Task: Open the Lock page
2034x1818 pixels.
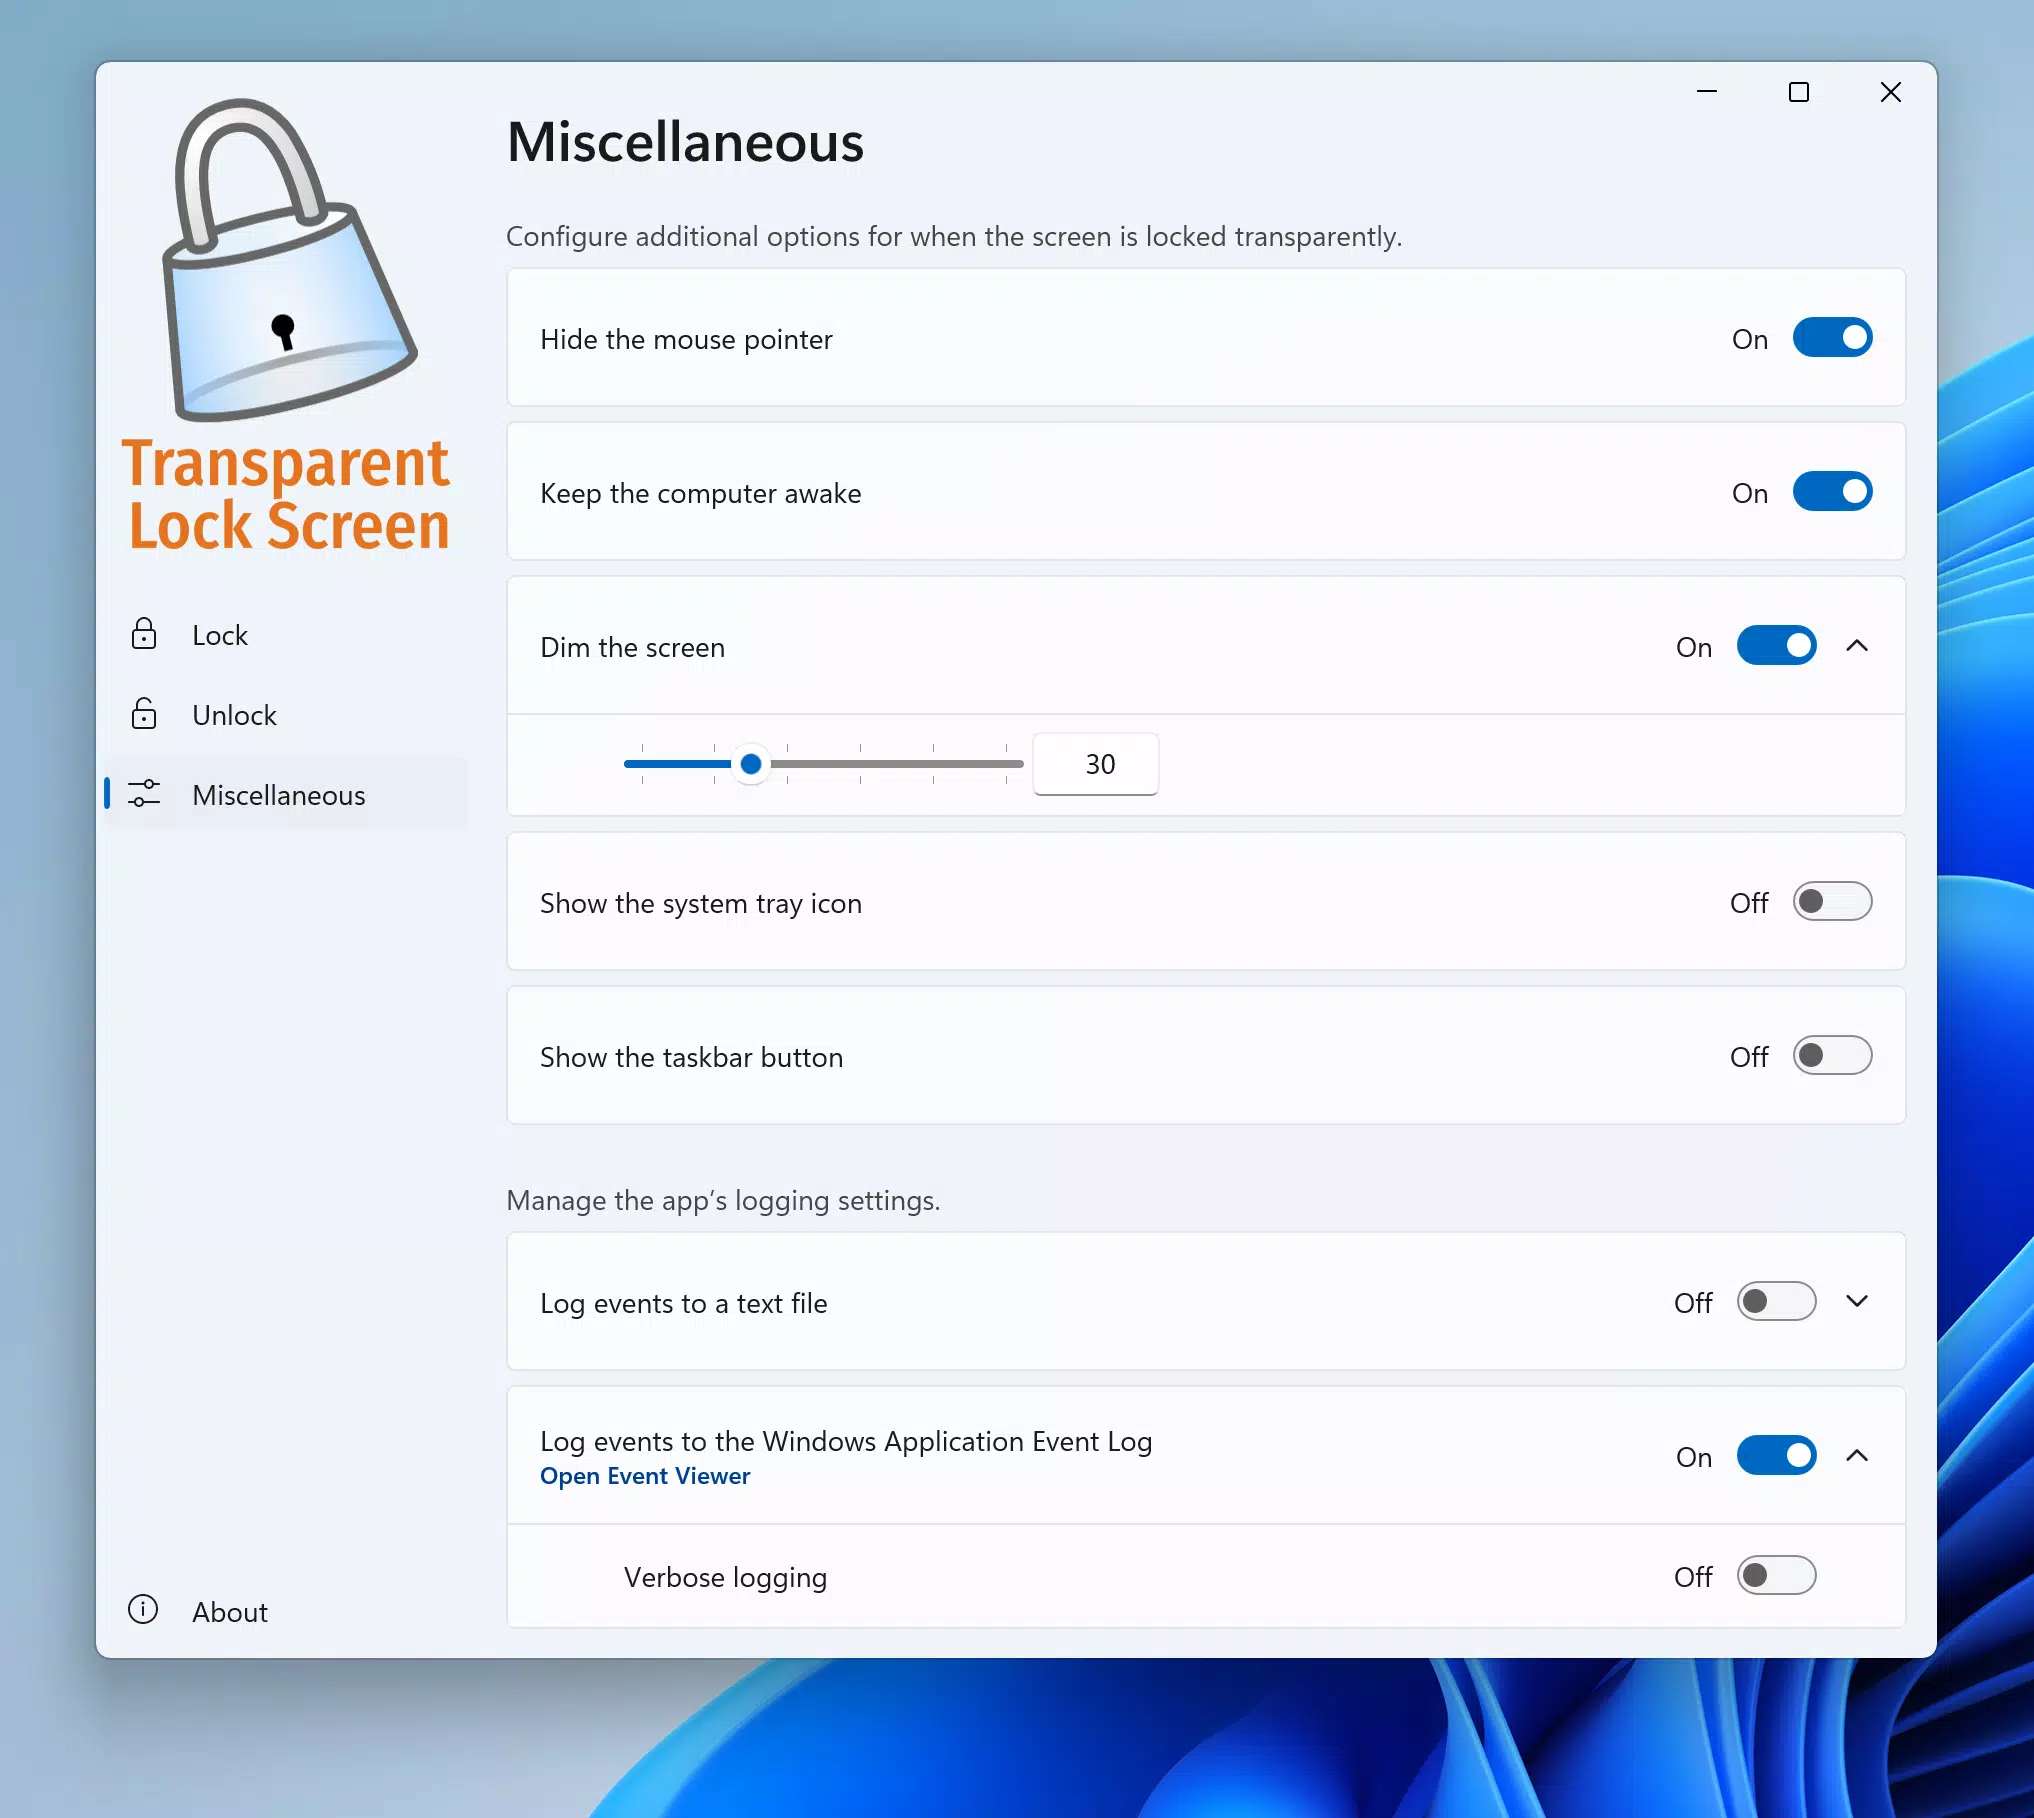Action: pyautogui.click(x=286, y=634)
